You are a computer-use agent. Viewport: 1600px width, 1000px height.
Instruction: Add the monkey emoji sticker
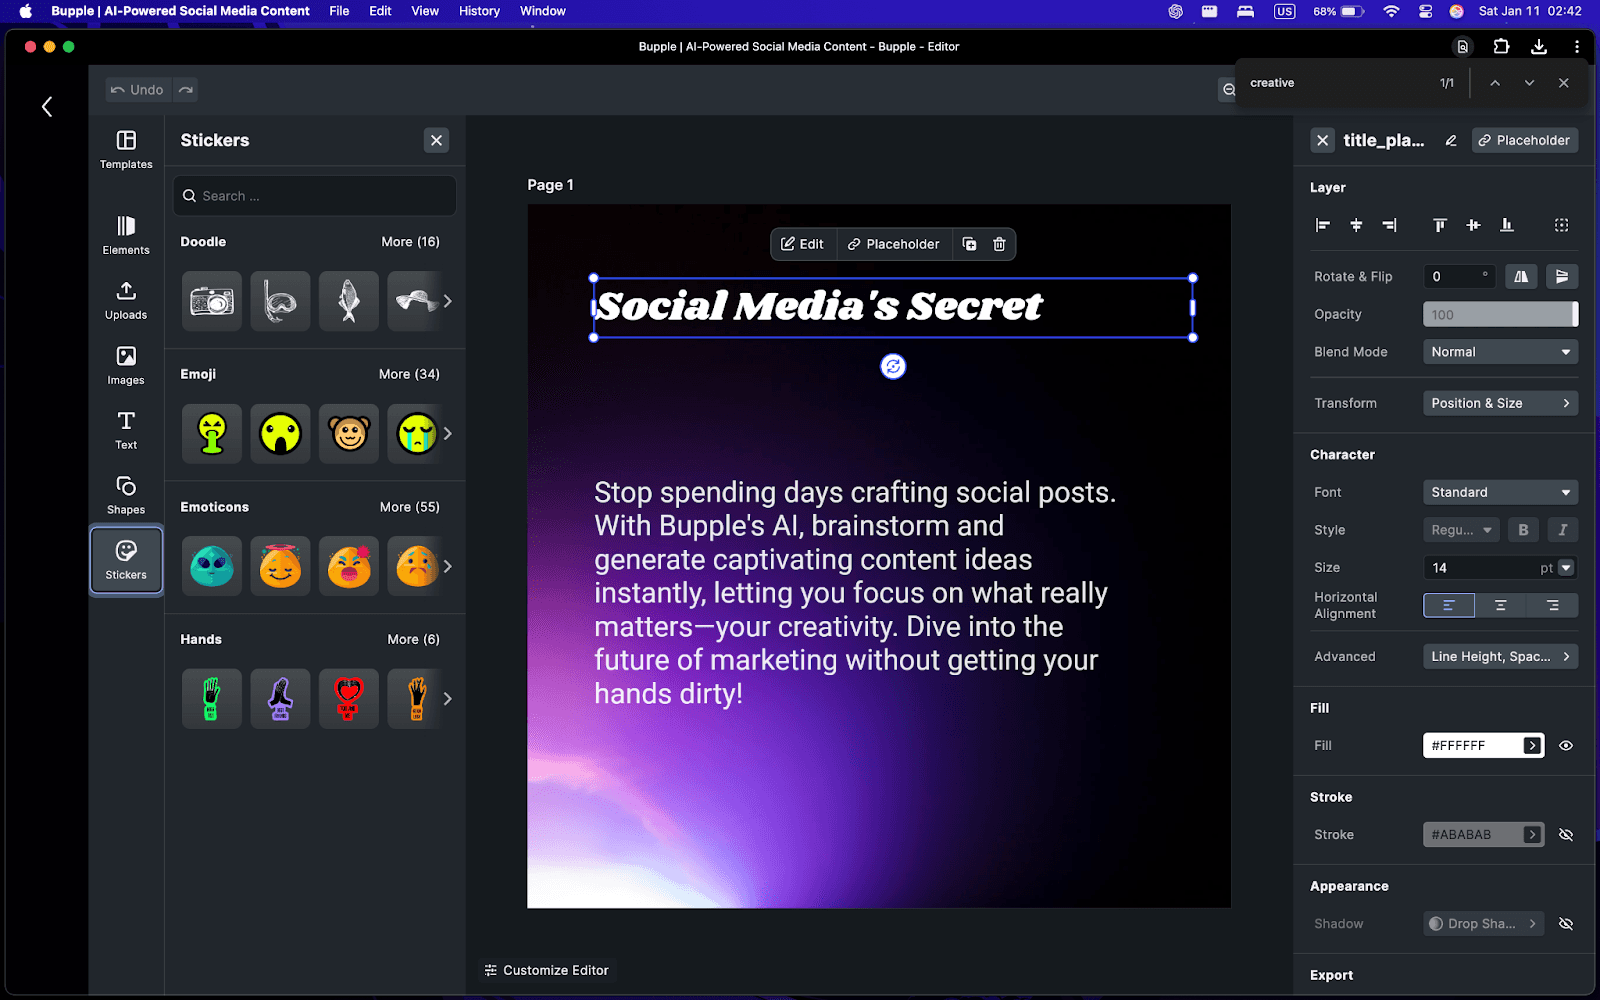click(349, 434)
